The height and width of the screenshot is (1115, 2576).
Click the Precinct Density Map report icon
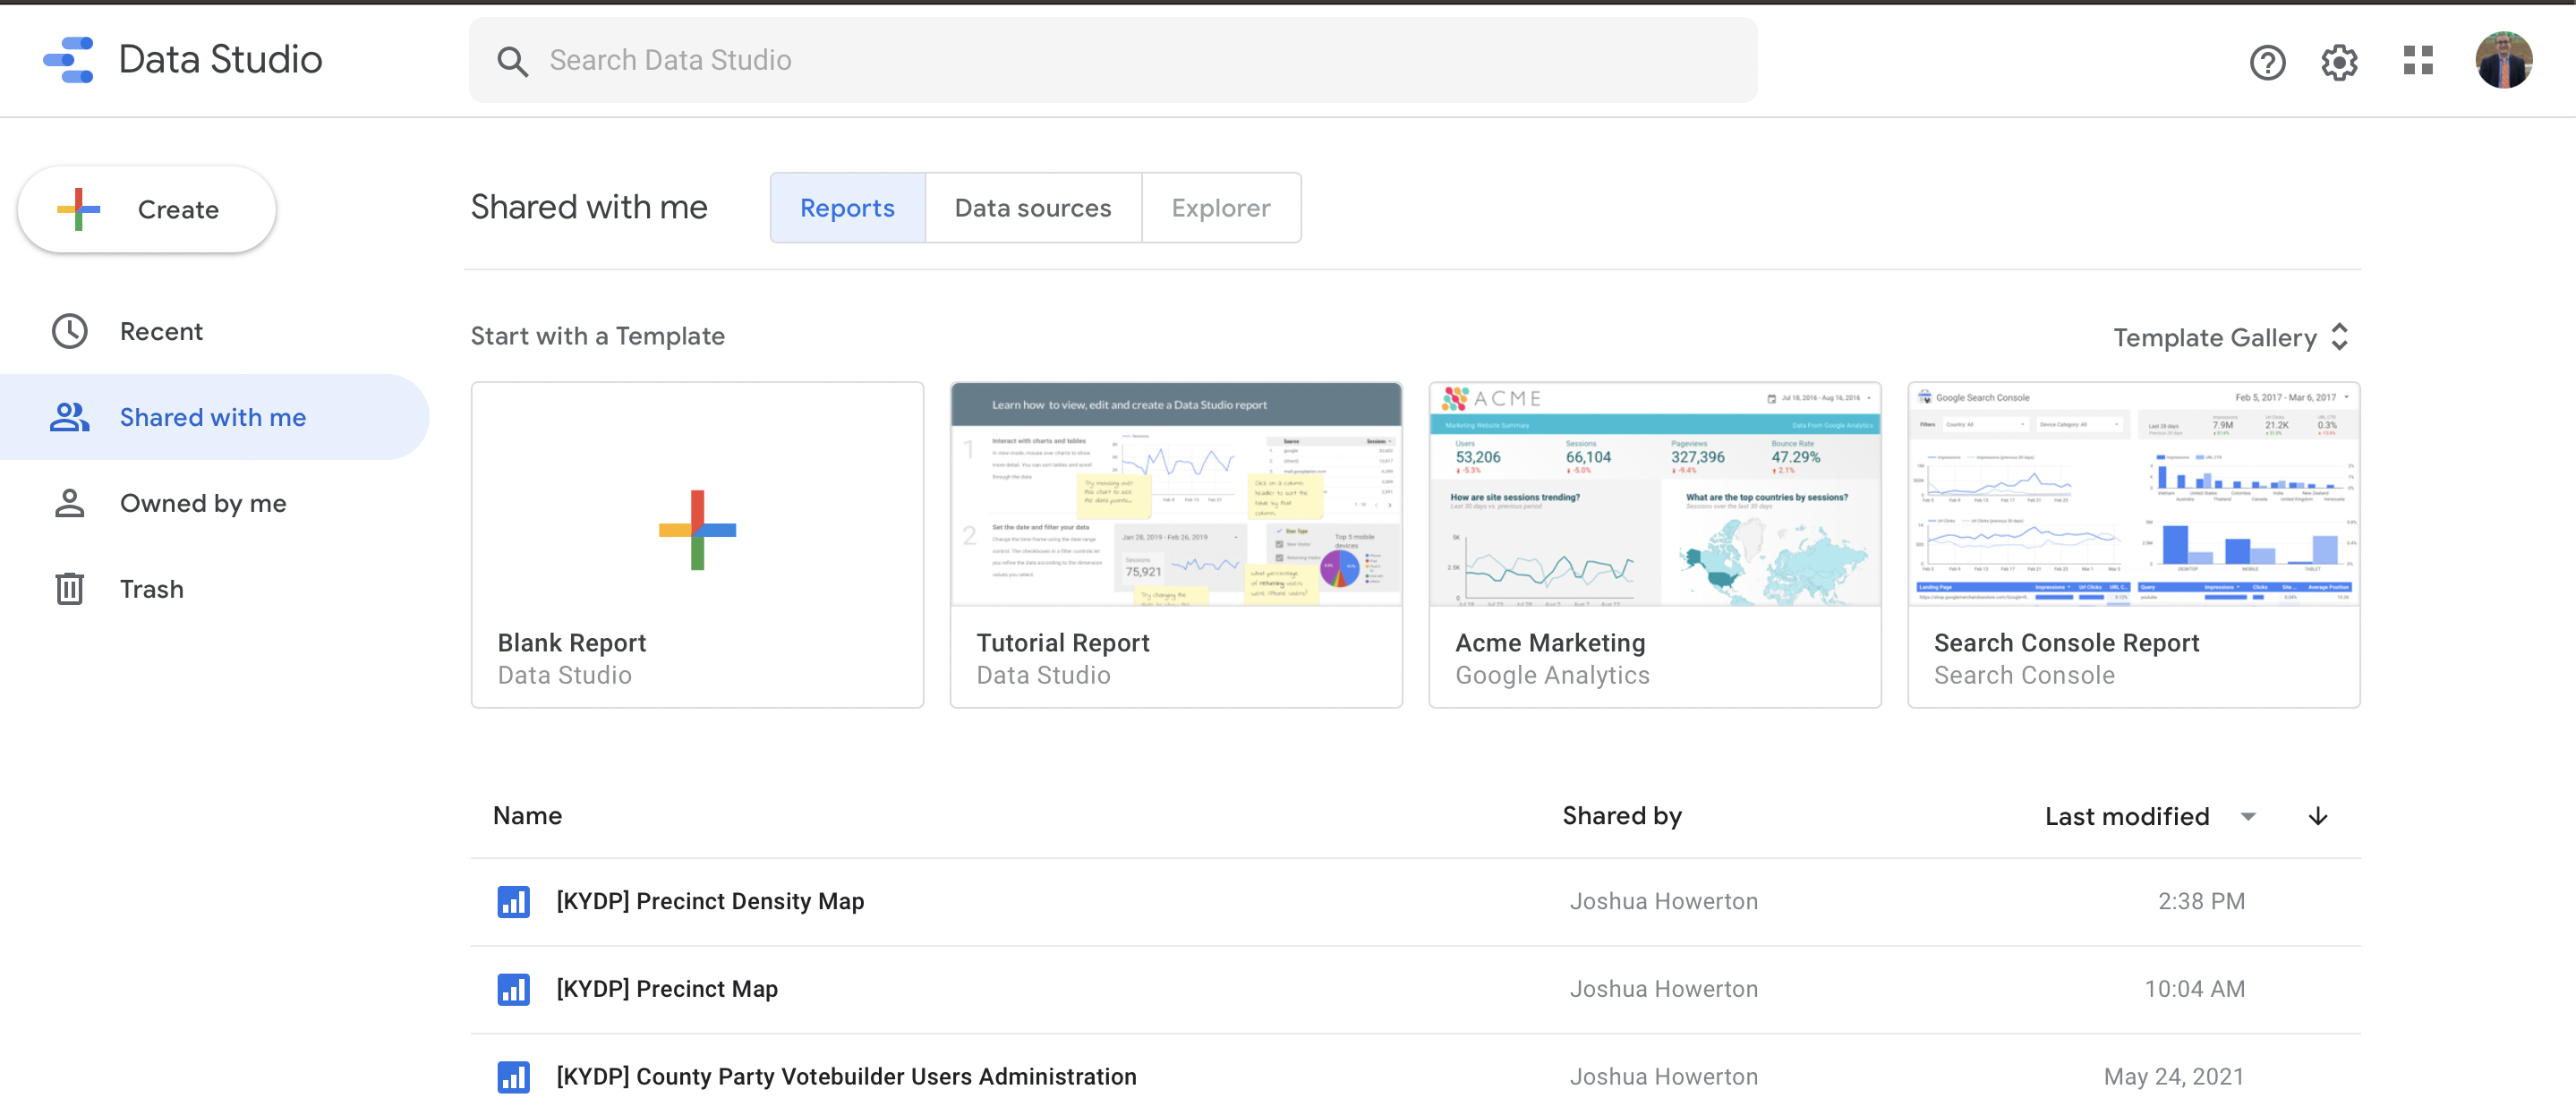click(513, 901)
